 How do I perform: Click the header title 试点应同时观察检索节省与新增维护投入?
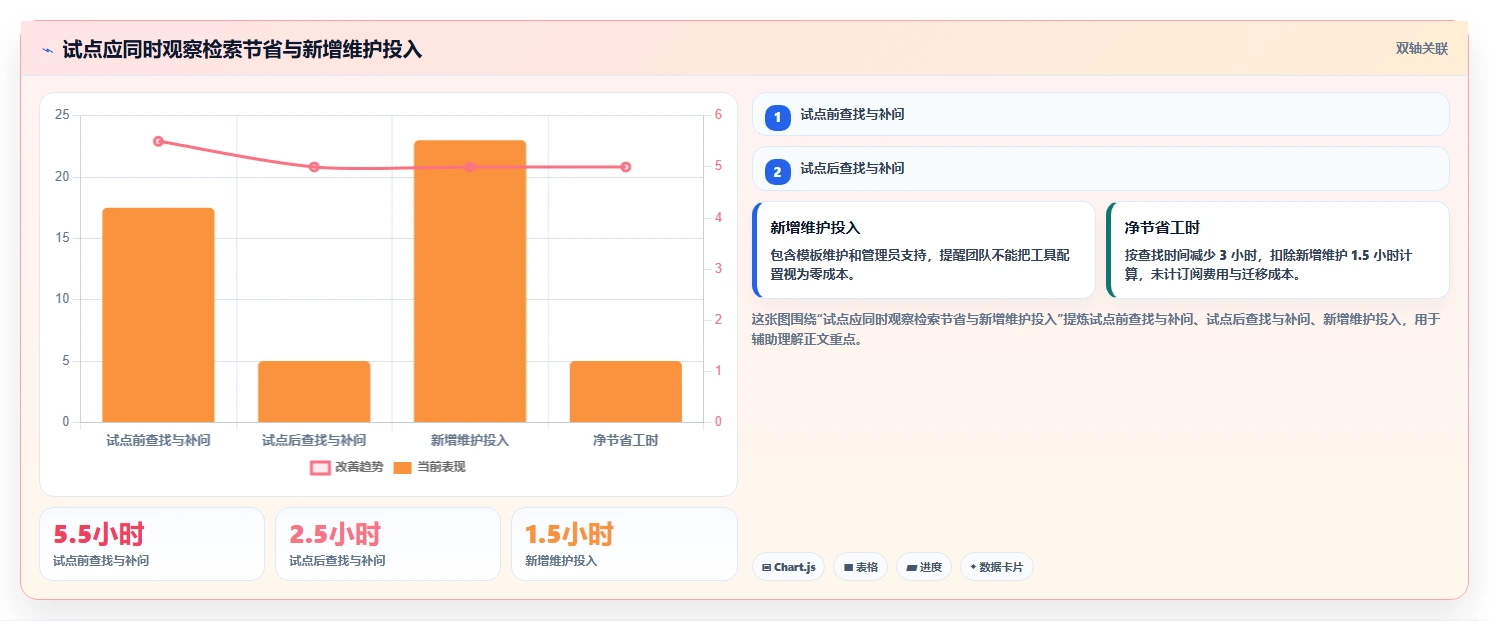click(x=242, y=49)
